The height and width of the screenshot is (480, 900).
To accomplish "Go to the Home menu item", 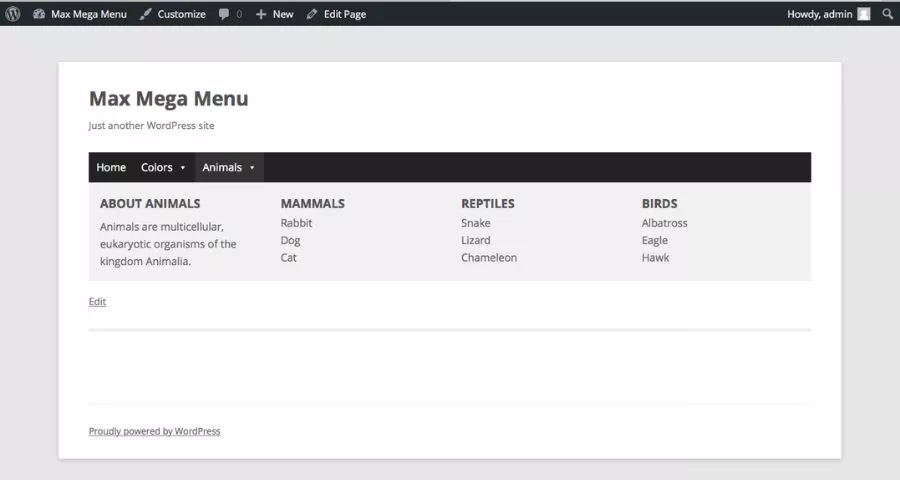I will 111,167.
